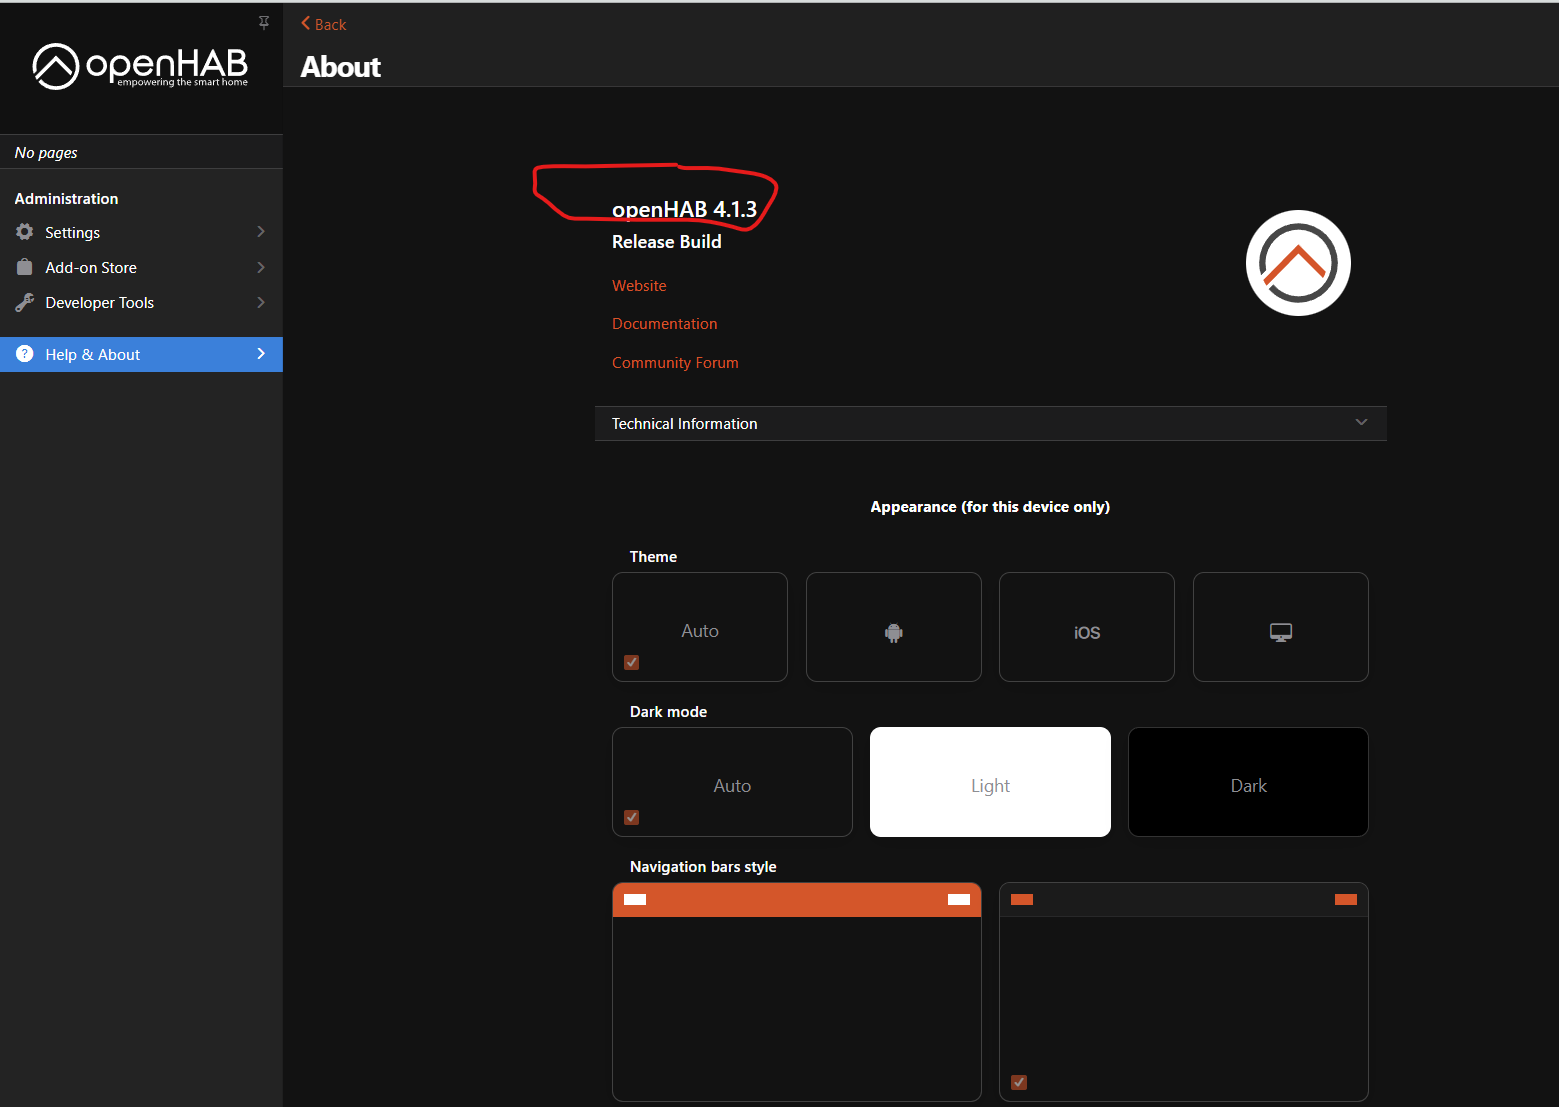Select the Auto theme option
The width and height of the screenshot is (1559, 1107).
click(x=700, y=628)
